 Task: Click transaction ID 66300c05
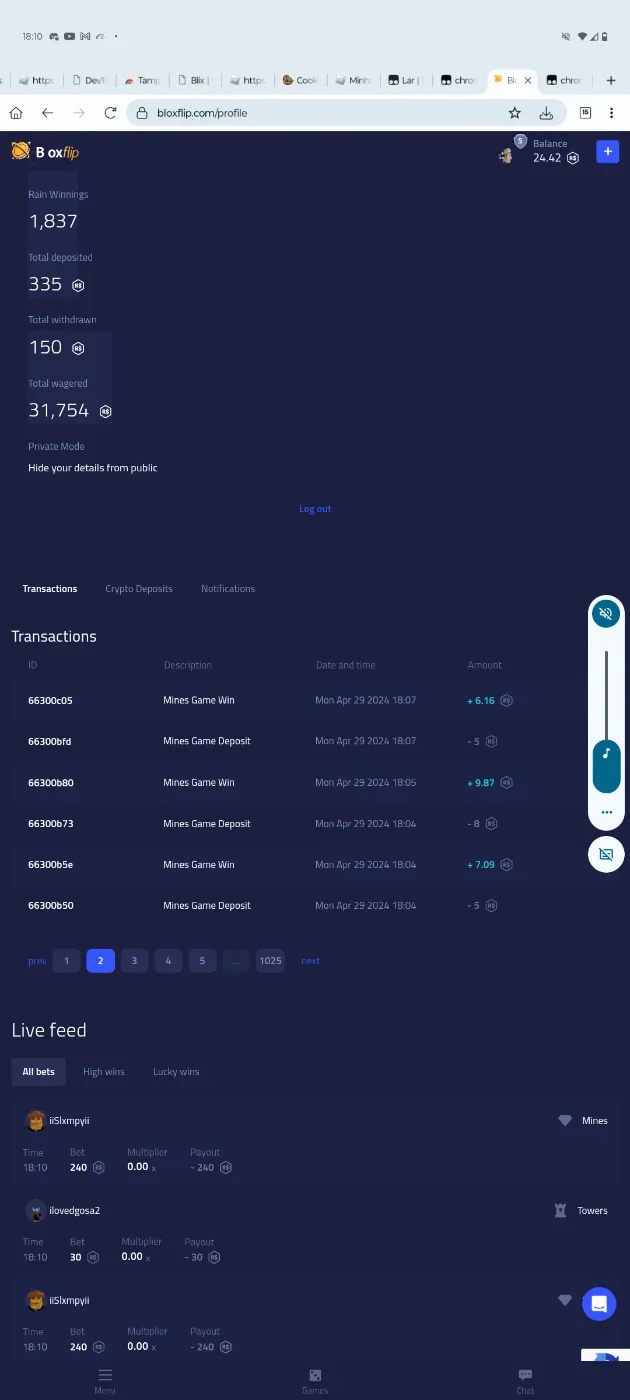pos(50,700)
